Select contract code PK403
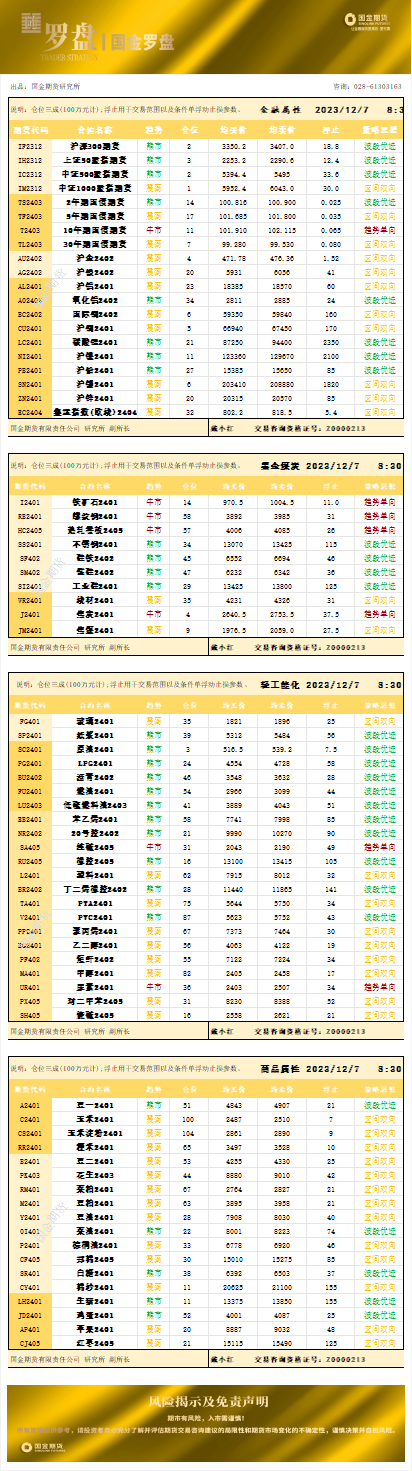412x1471 pixels. coord(30,1176)
